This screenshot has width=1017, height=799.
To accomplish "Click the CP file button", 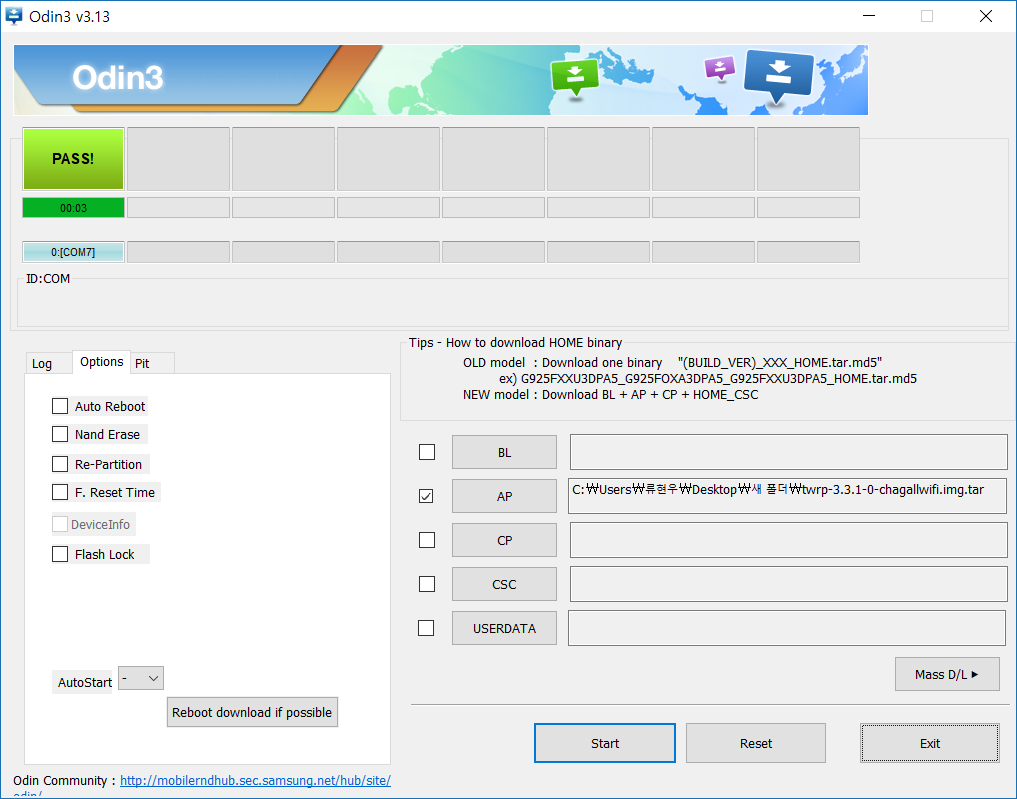I will pos(504,540).
